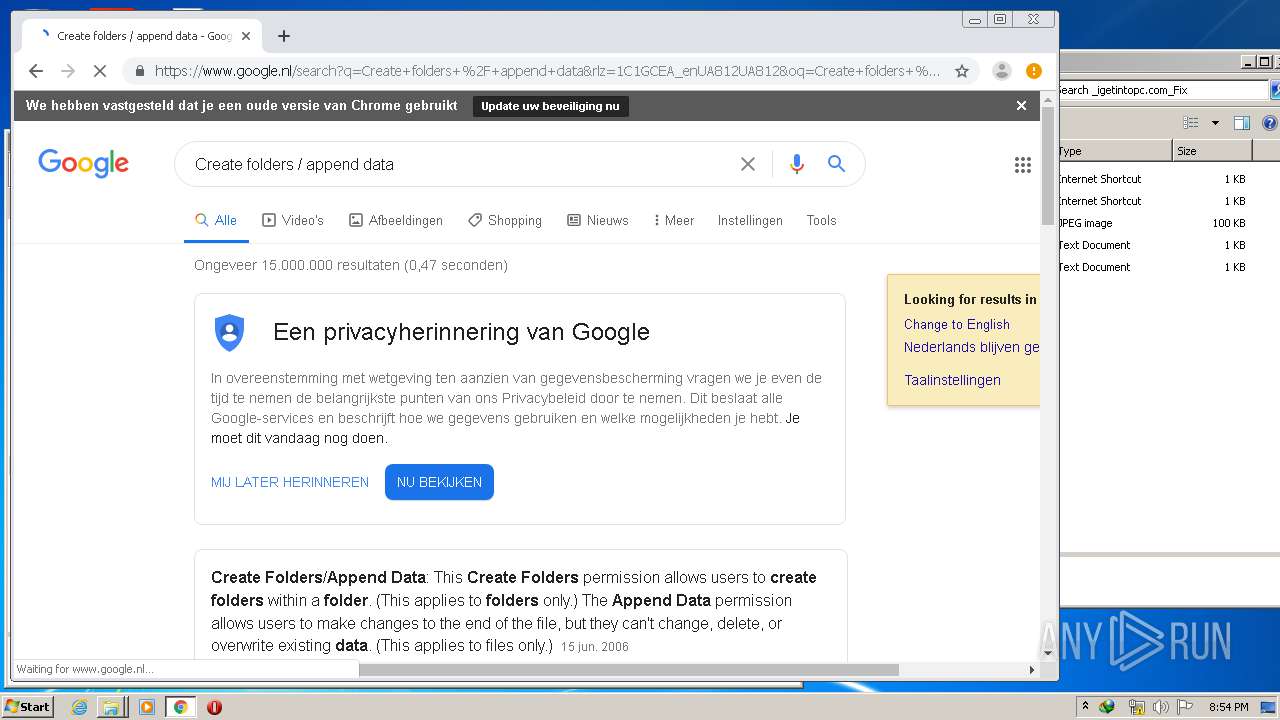
Task: Bookmark this page with the star icon
Action: tap(962, 71)
